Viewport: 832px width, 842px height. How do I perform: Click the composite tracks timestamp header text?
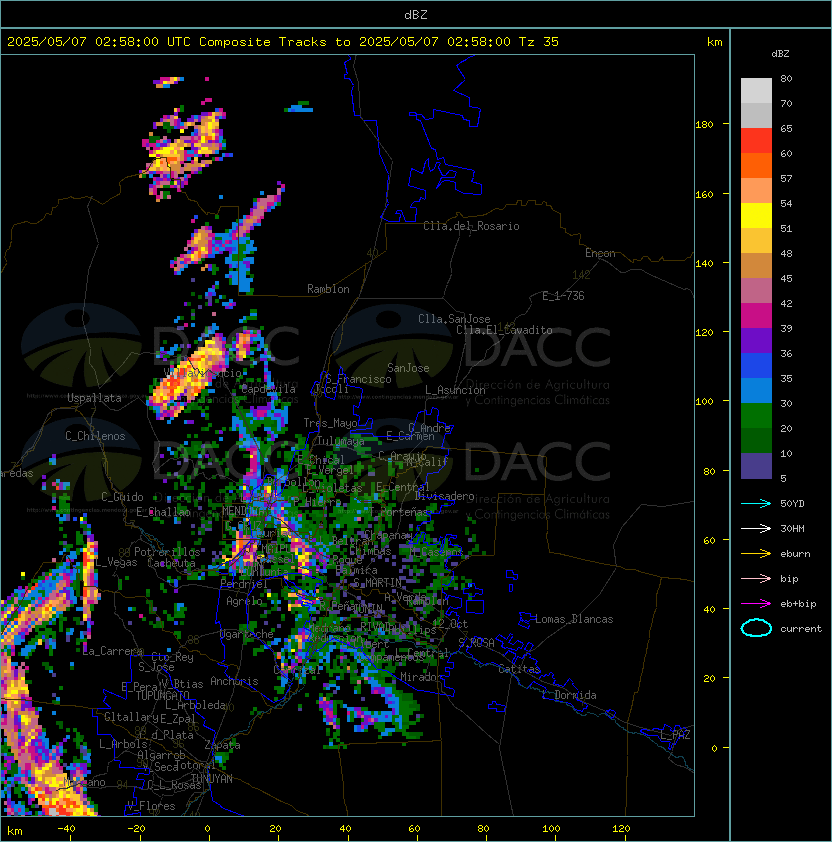click(283, 42)
